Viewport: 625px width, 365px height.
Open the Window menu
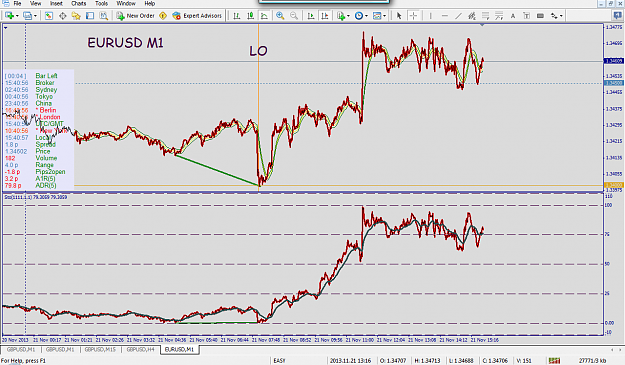[x=126, y=3]
